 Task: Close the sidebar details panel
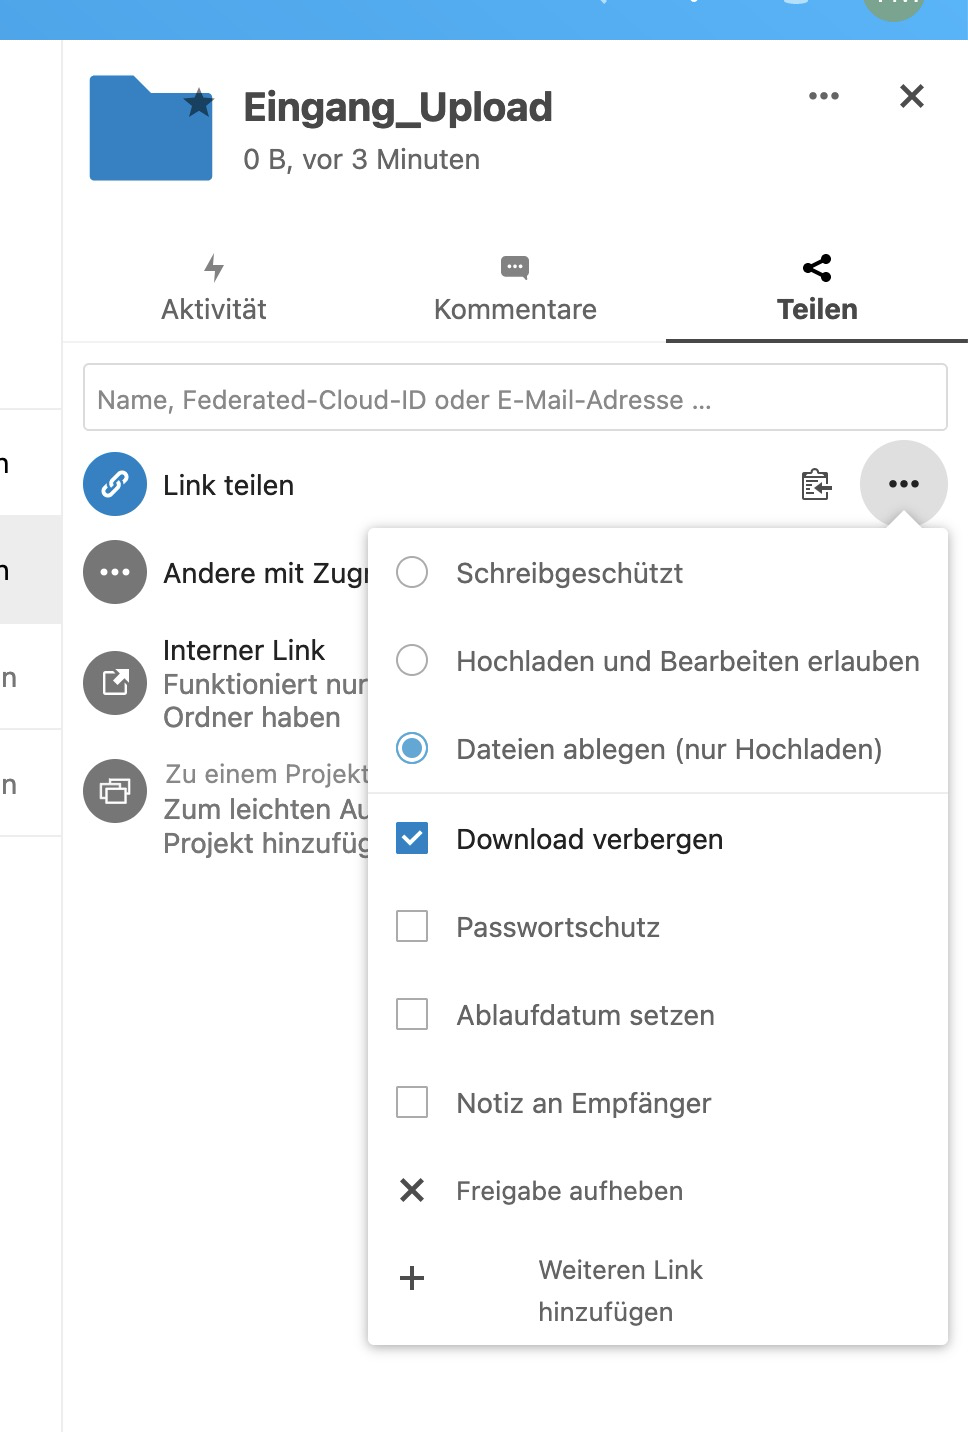click(x=911, y=97)
